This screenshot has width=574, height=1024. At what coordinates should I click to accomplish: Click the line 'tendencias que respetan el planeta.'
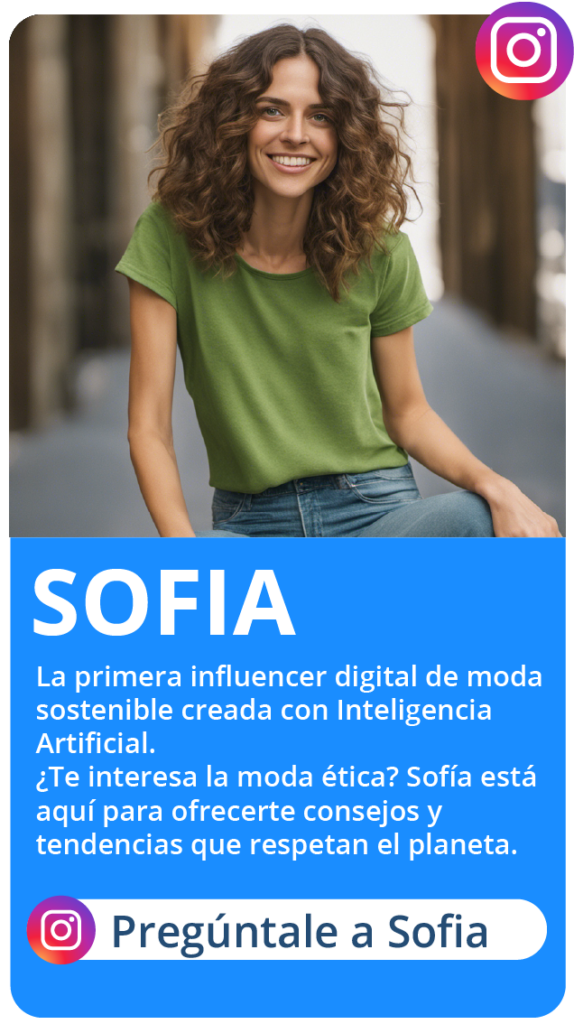click(x=277, y=846)
